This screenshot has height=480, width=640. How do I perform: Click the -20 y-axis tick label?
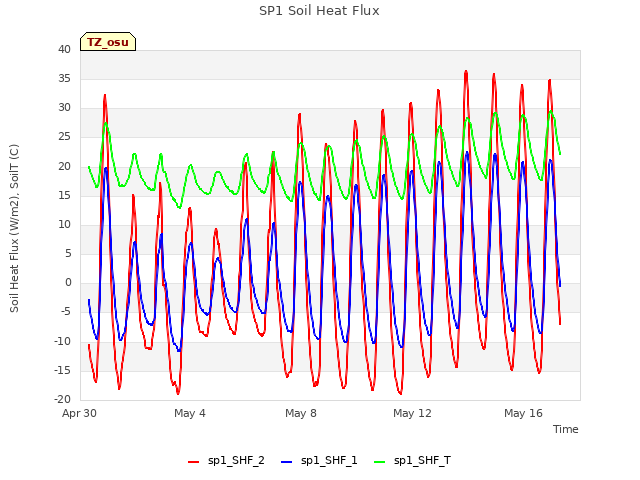pyautogui.click(x=62, y=399)
